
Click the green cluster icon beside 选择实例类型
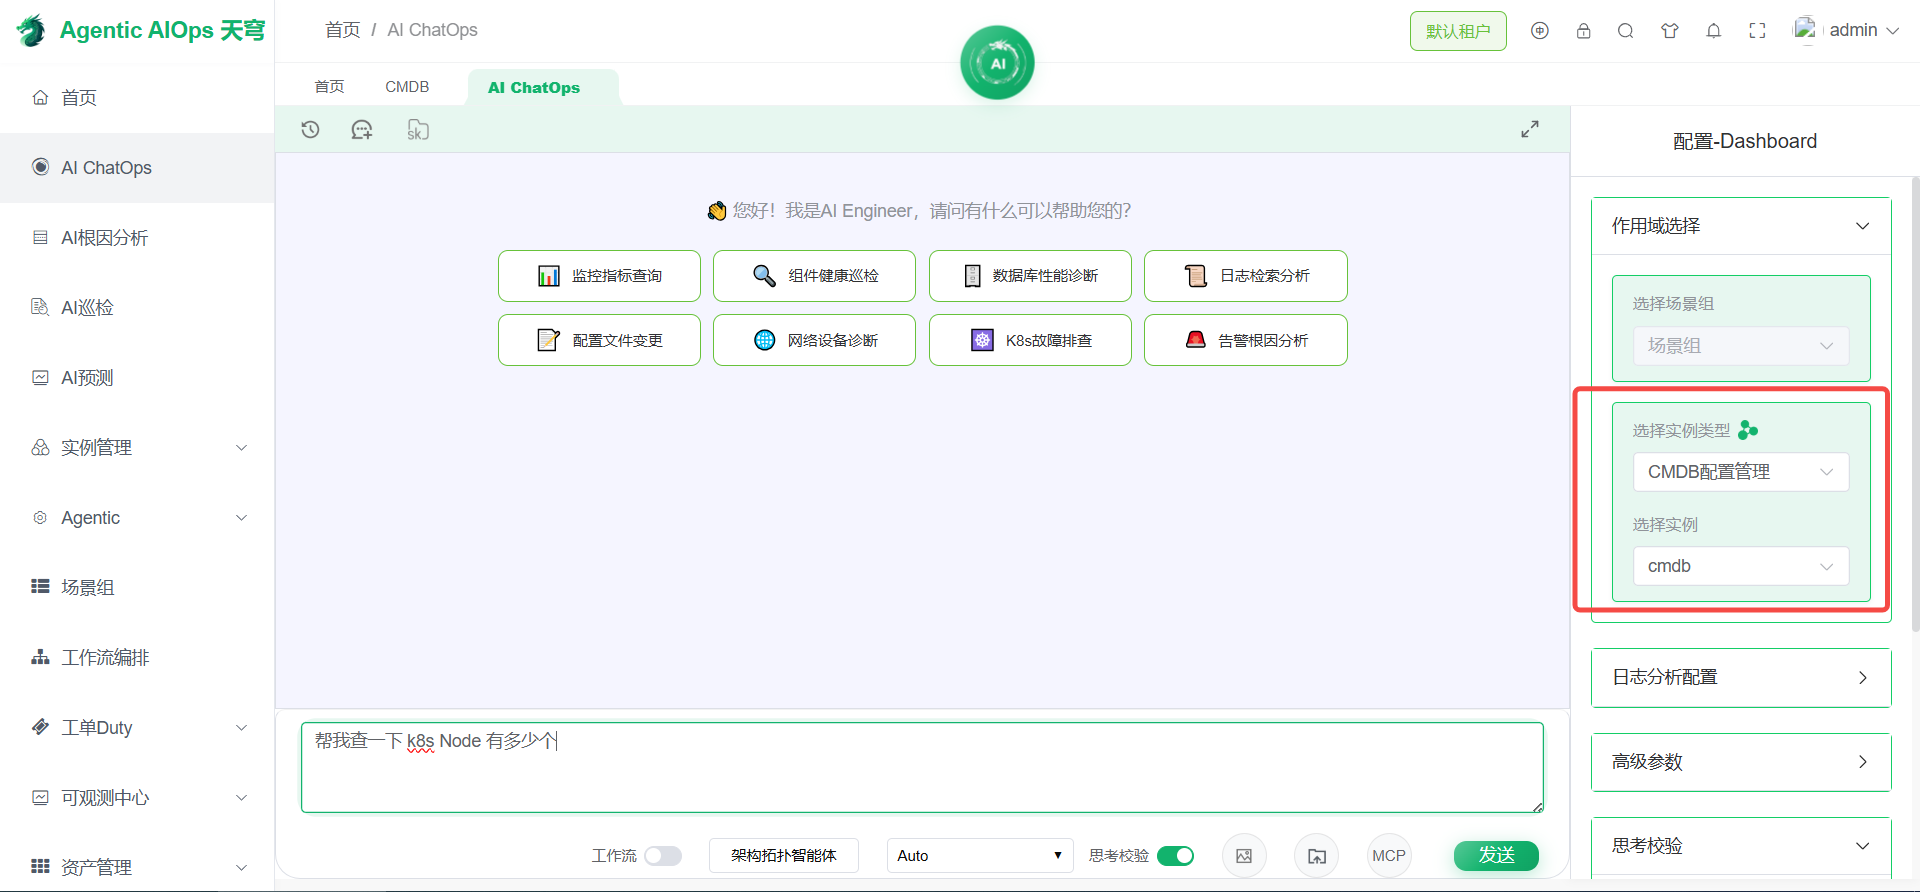tap(1748, 430)
